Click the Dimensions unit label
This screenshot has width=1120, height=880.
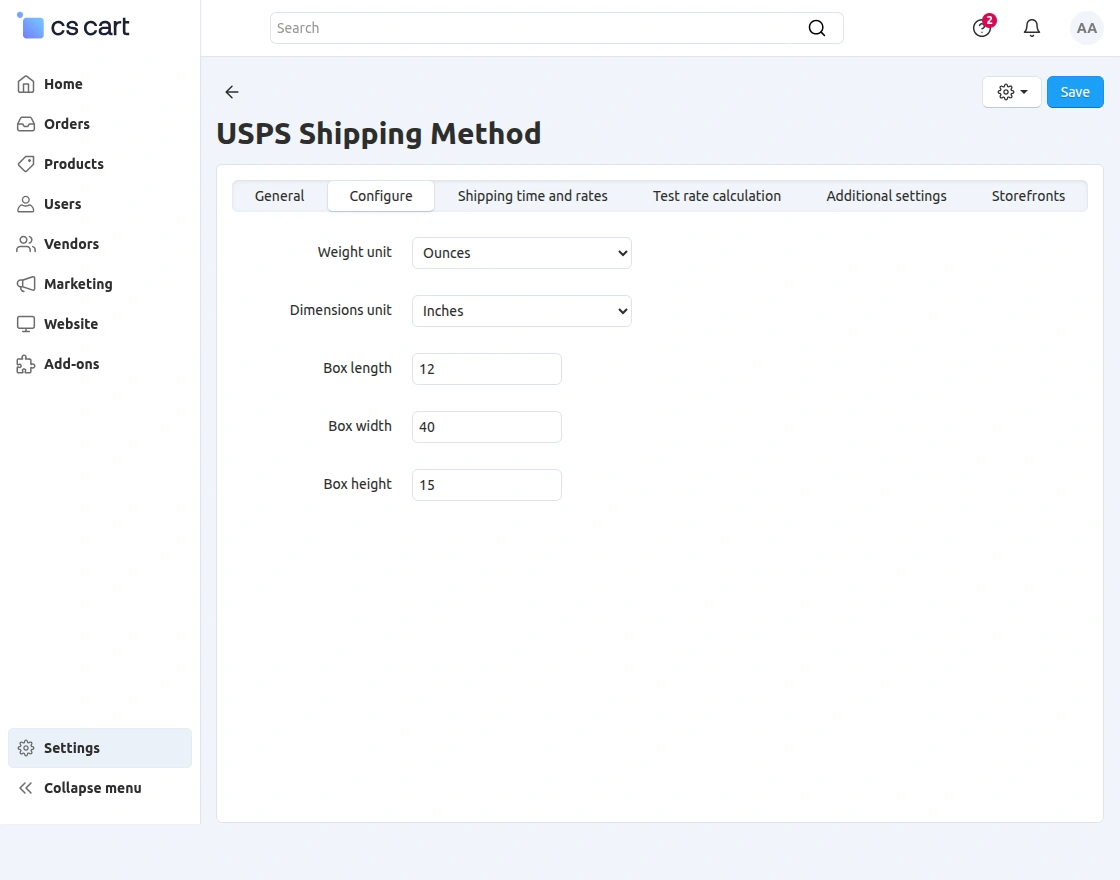(x=340, y=310)
